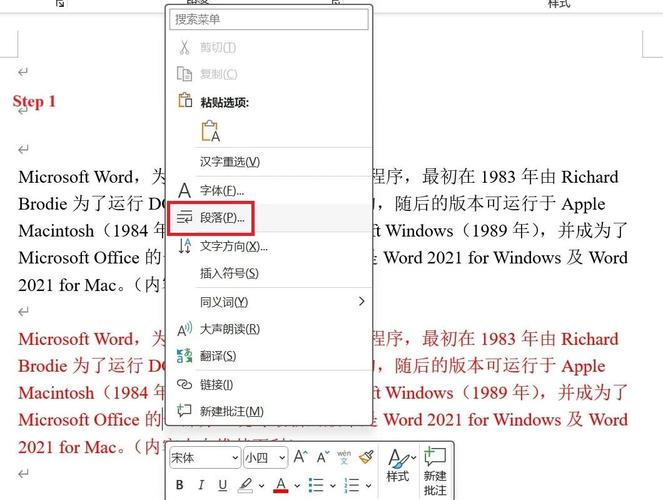Increase font size with the grow-font icon

pos(301,457)
